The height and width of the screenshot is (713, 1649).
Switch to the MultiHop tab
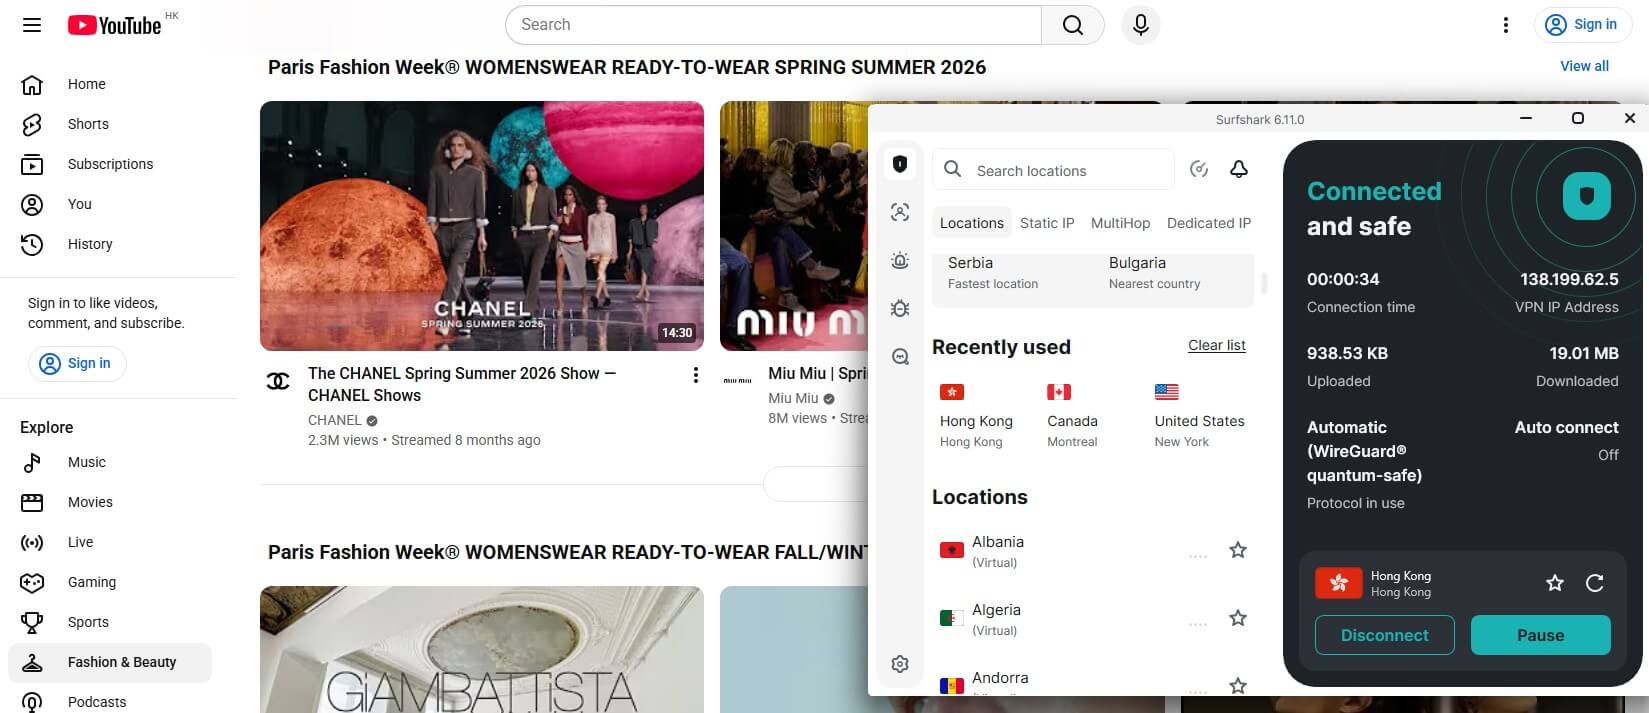click(1120, 223)
